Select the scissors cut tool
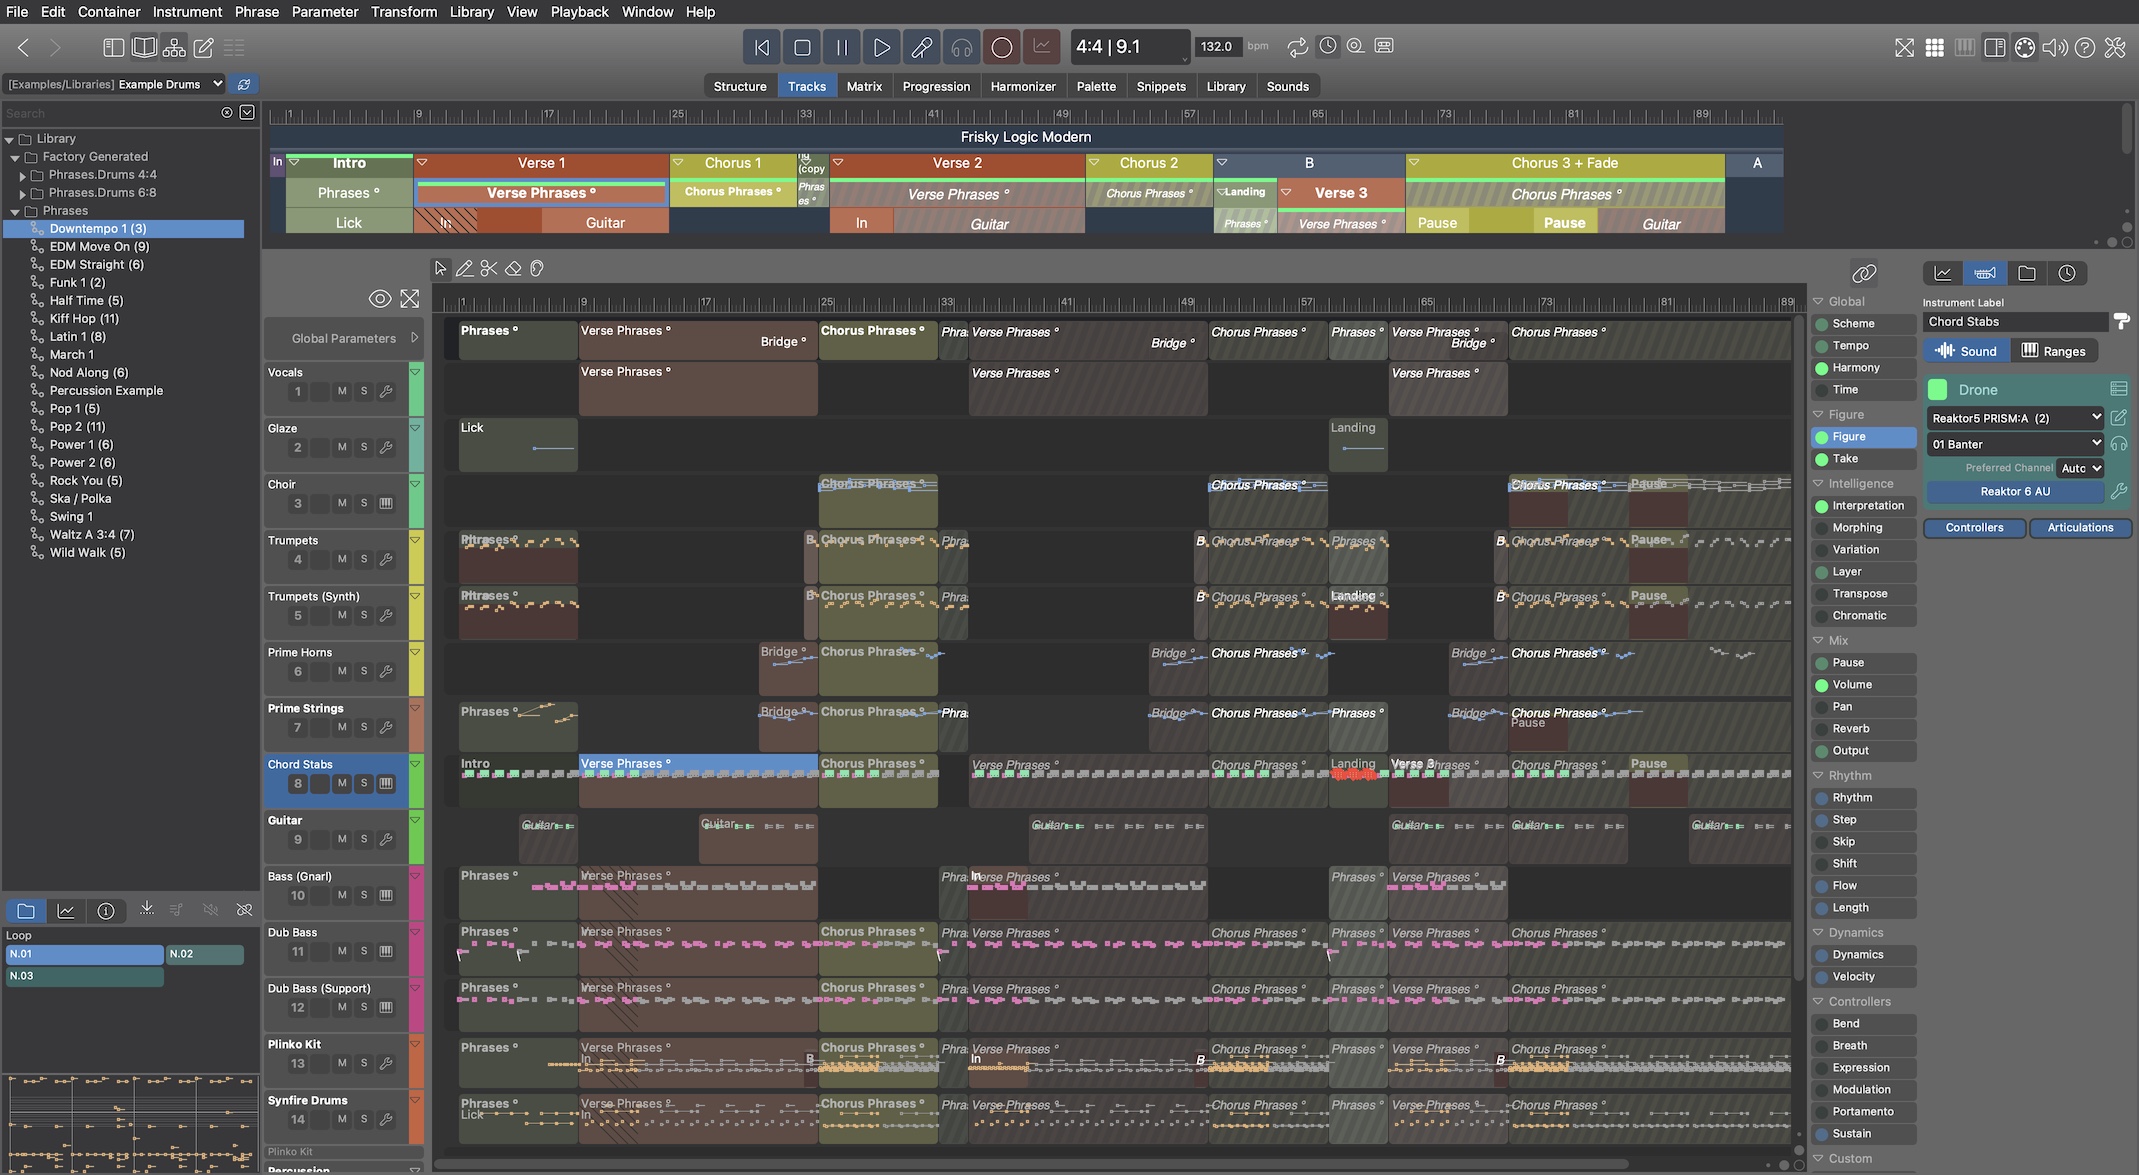The image size is (2139, 1175). click(489, 268)
